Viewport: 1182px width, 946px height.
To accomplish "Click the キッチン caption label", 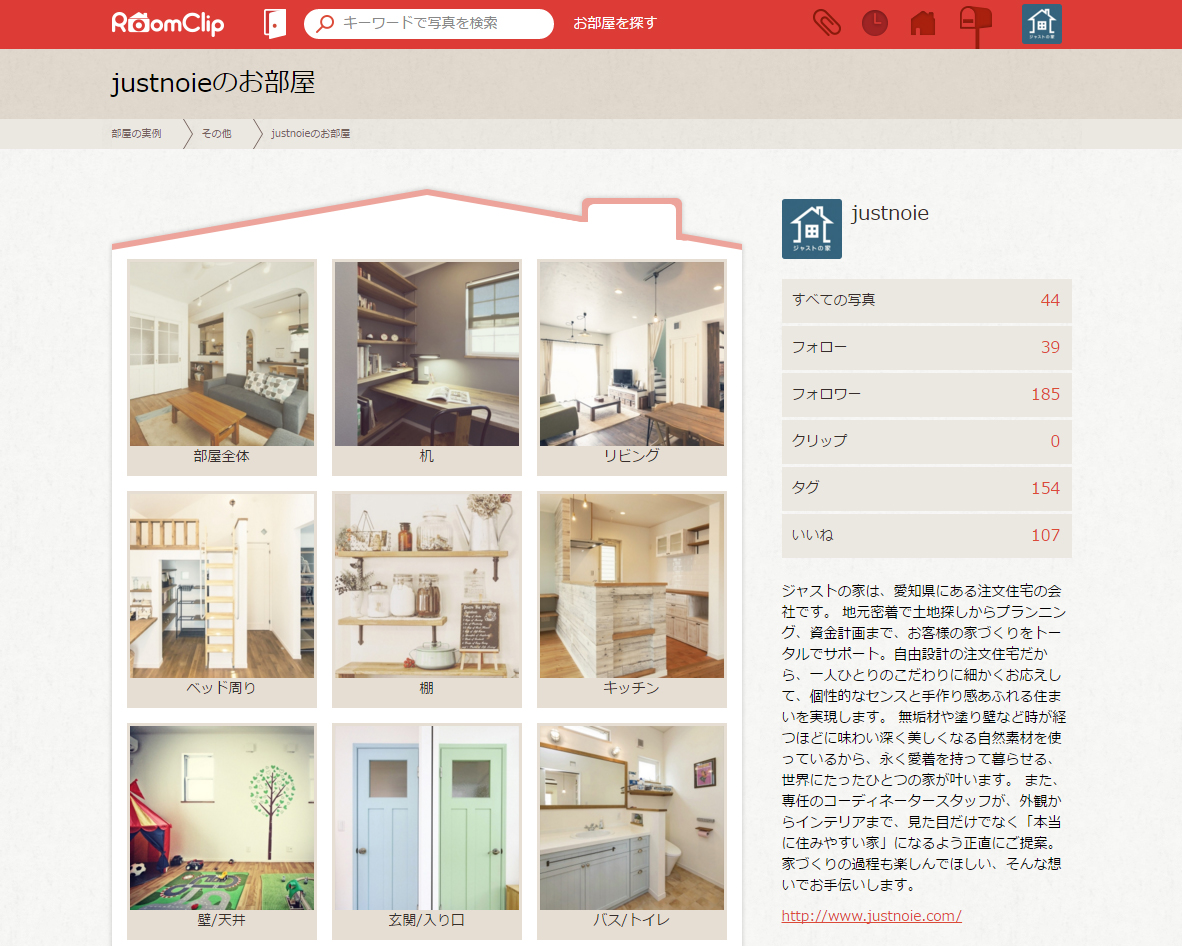I will tap(632, 687).
